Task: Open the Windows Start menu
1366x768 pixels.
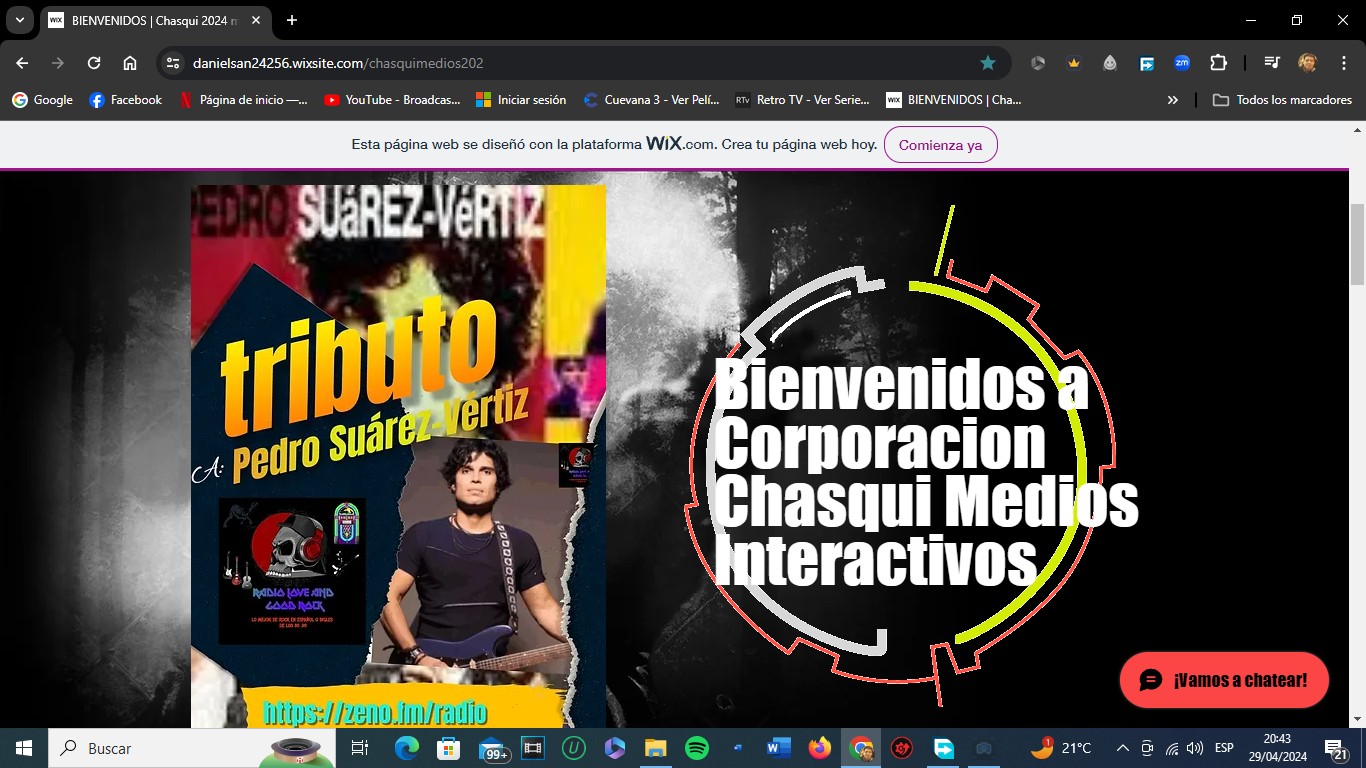Action: pyautogui.click(x=24, y=748)
